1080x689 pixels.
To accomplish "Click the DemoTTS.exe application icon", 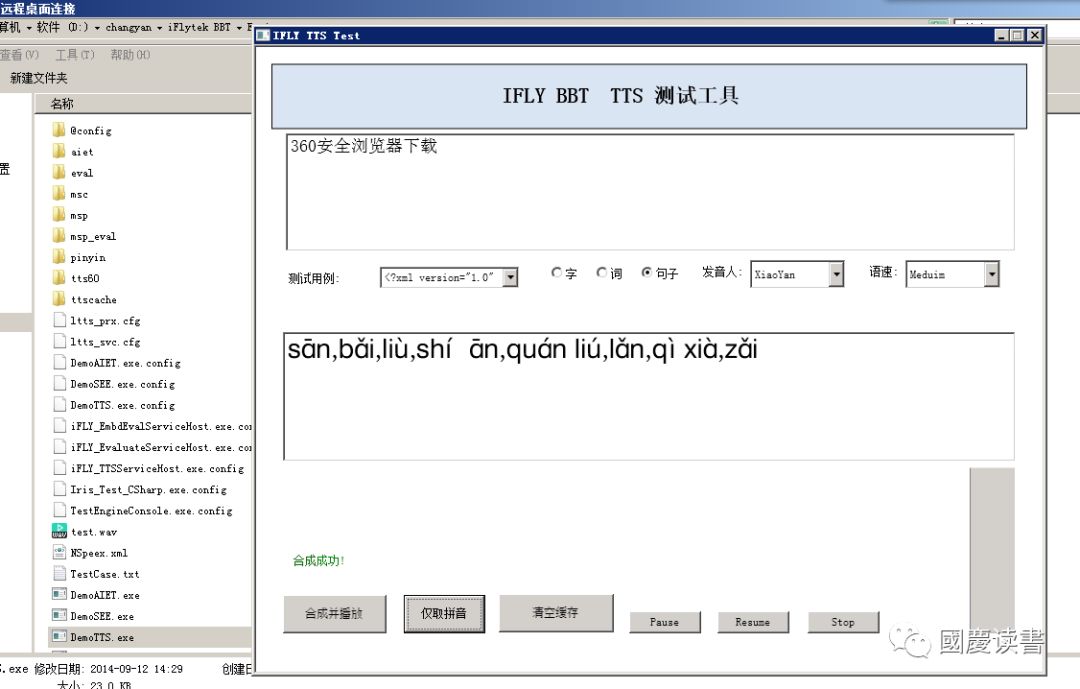I will point(59,637).
